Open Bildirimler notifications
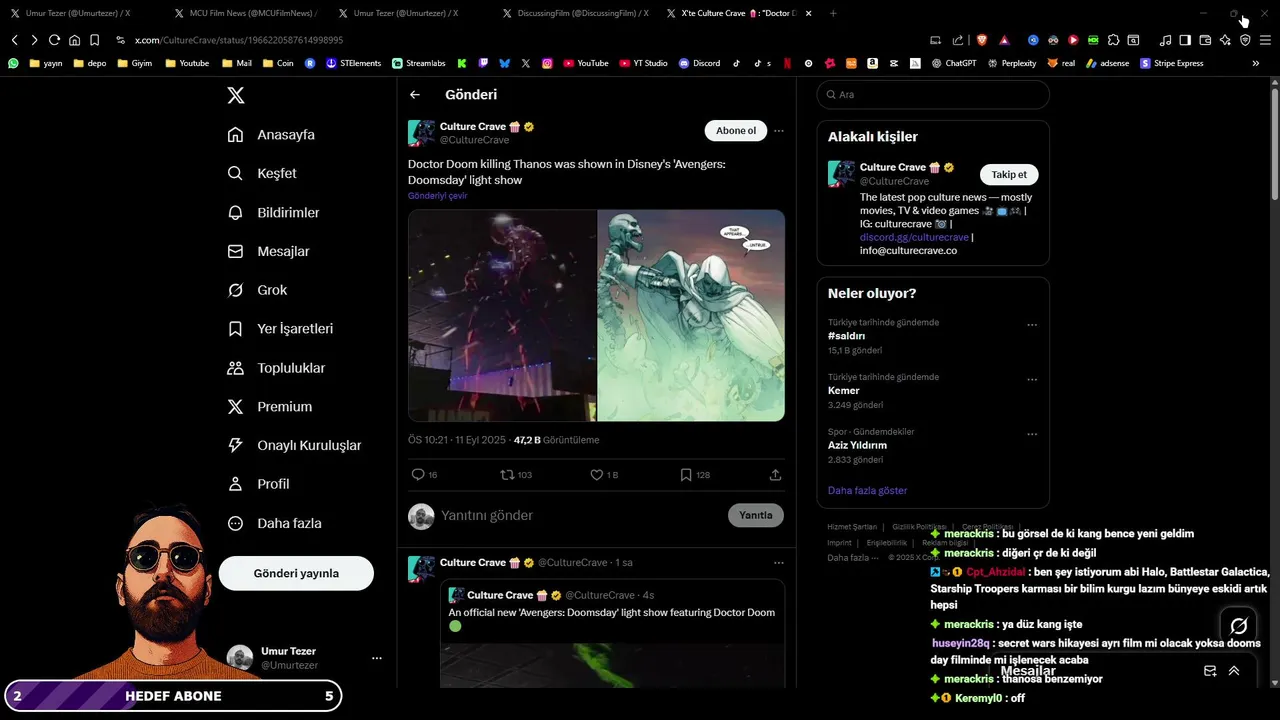The height and width of the screenshot is (720, 1280). [273, 212]
